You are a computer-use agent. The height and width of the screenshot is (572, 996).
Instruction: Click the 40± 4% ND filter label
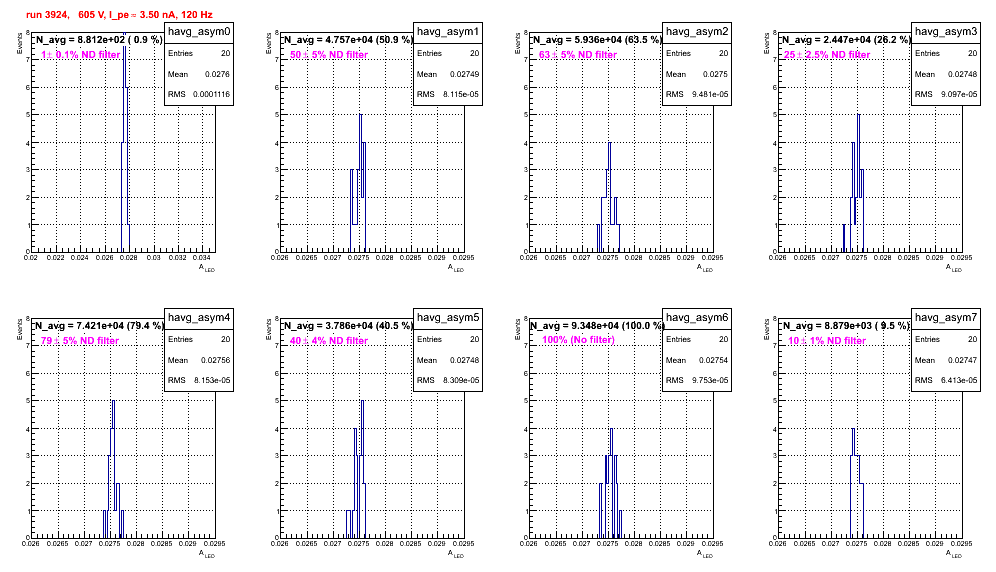pos(329,341)
